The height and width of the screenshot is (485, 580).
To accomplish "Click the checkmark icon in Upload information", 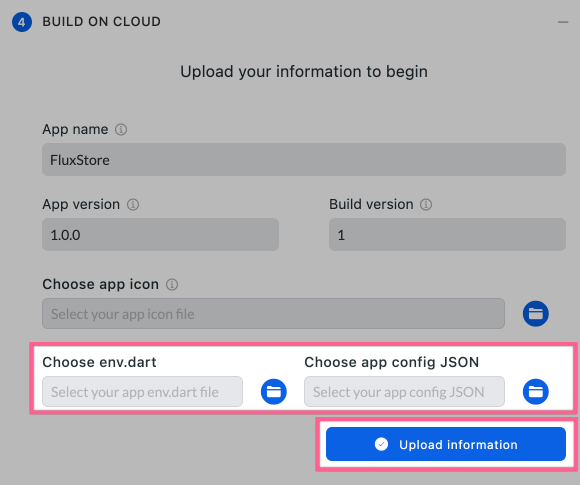I will [x=381, y=444].
